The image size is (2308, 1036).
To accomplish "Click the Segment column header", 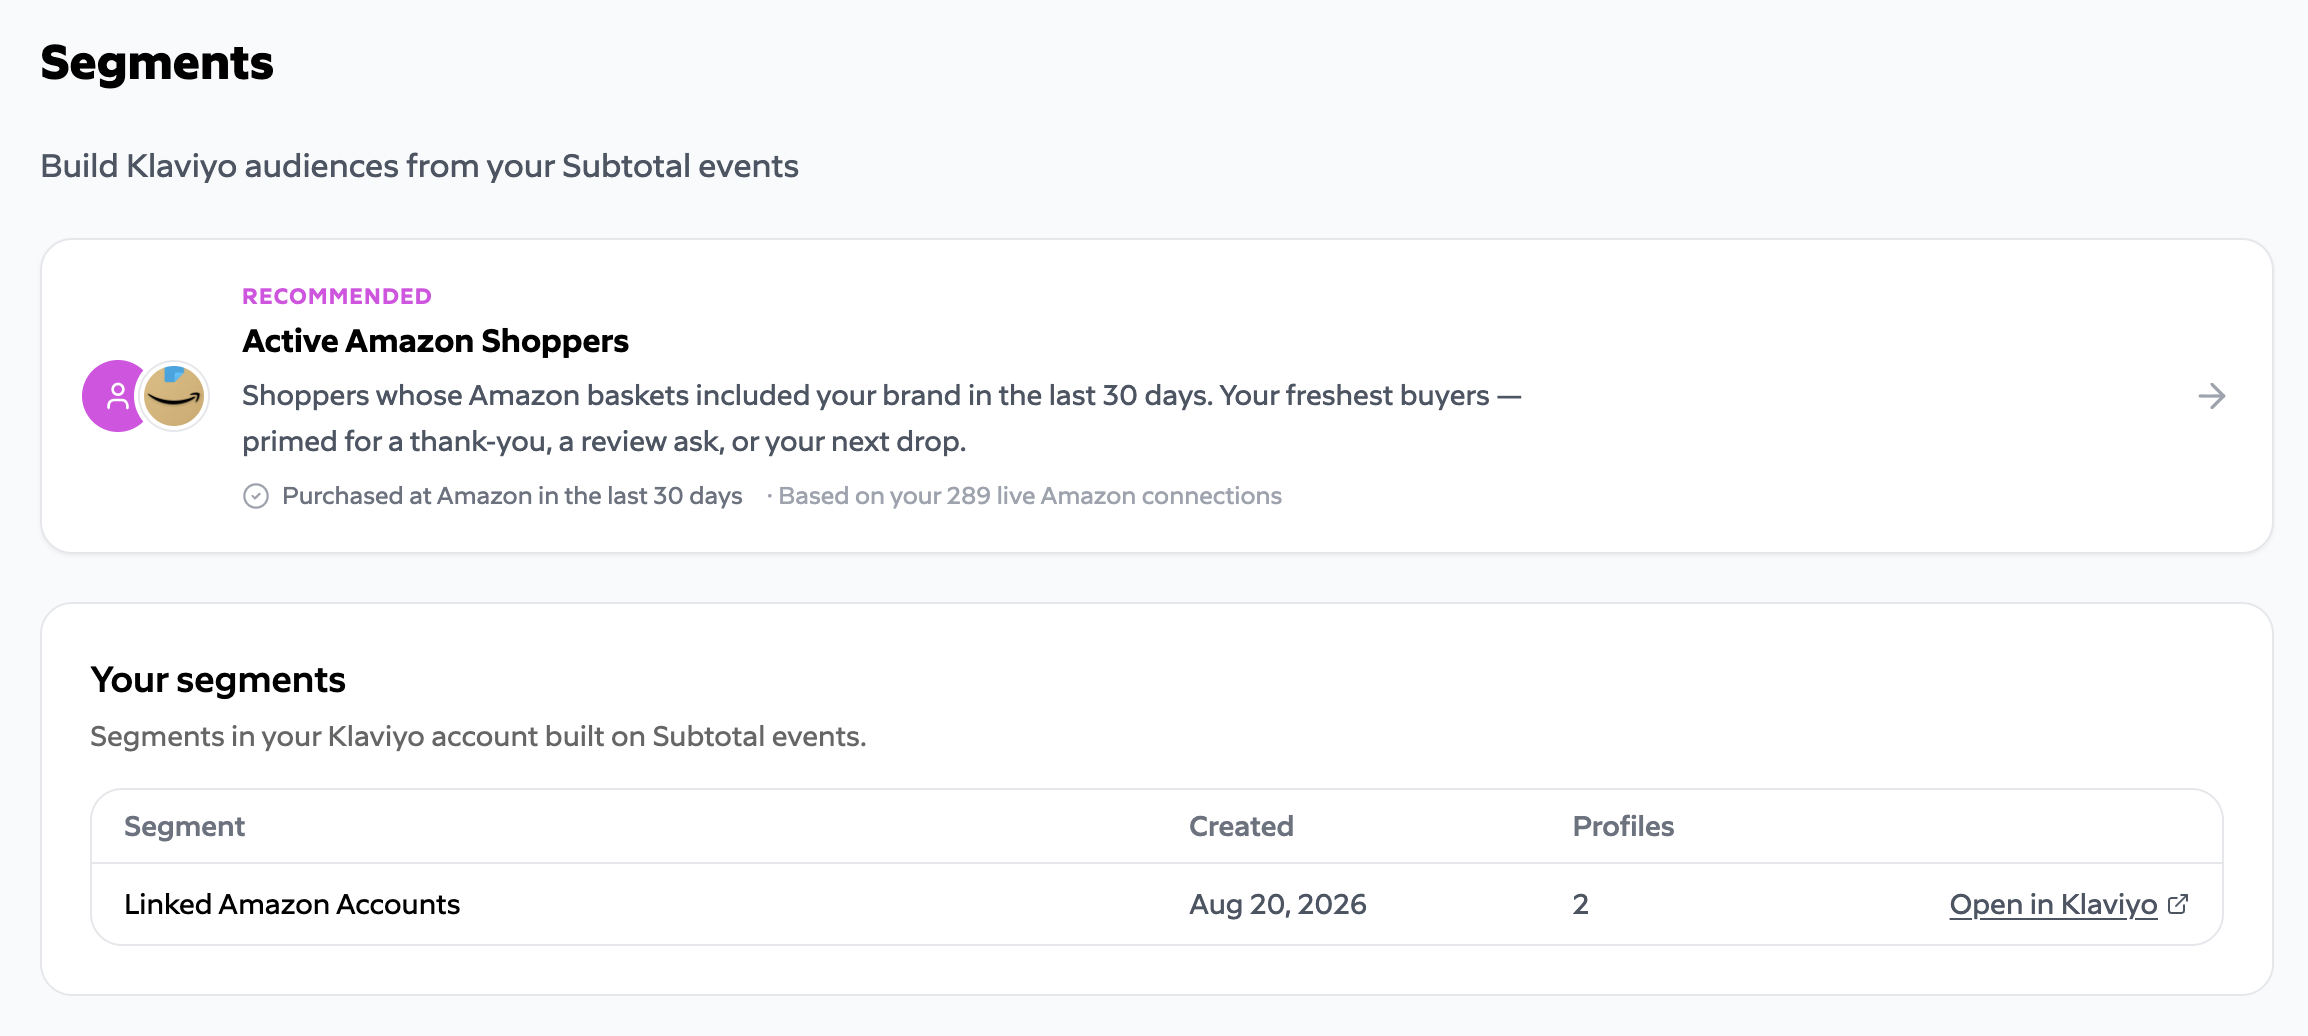I will (x=184, y=826).
